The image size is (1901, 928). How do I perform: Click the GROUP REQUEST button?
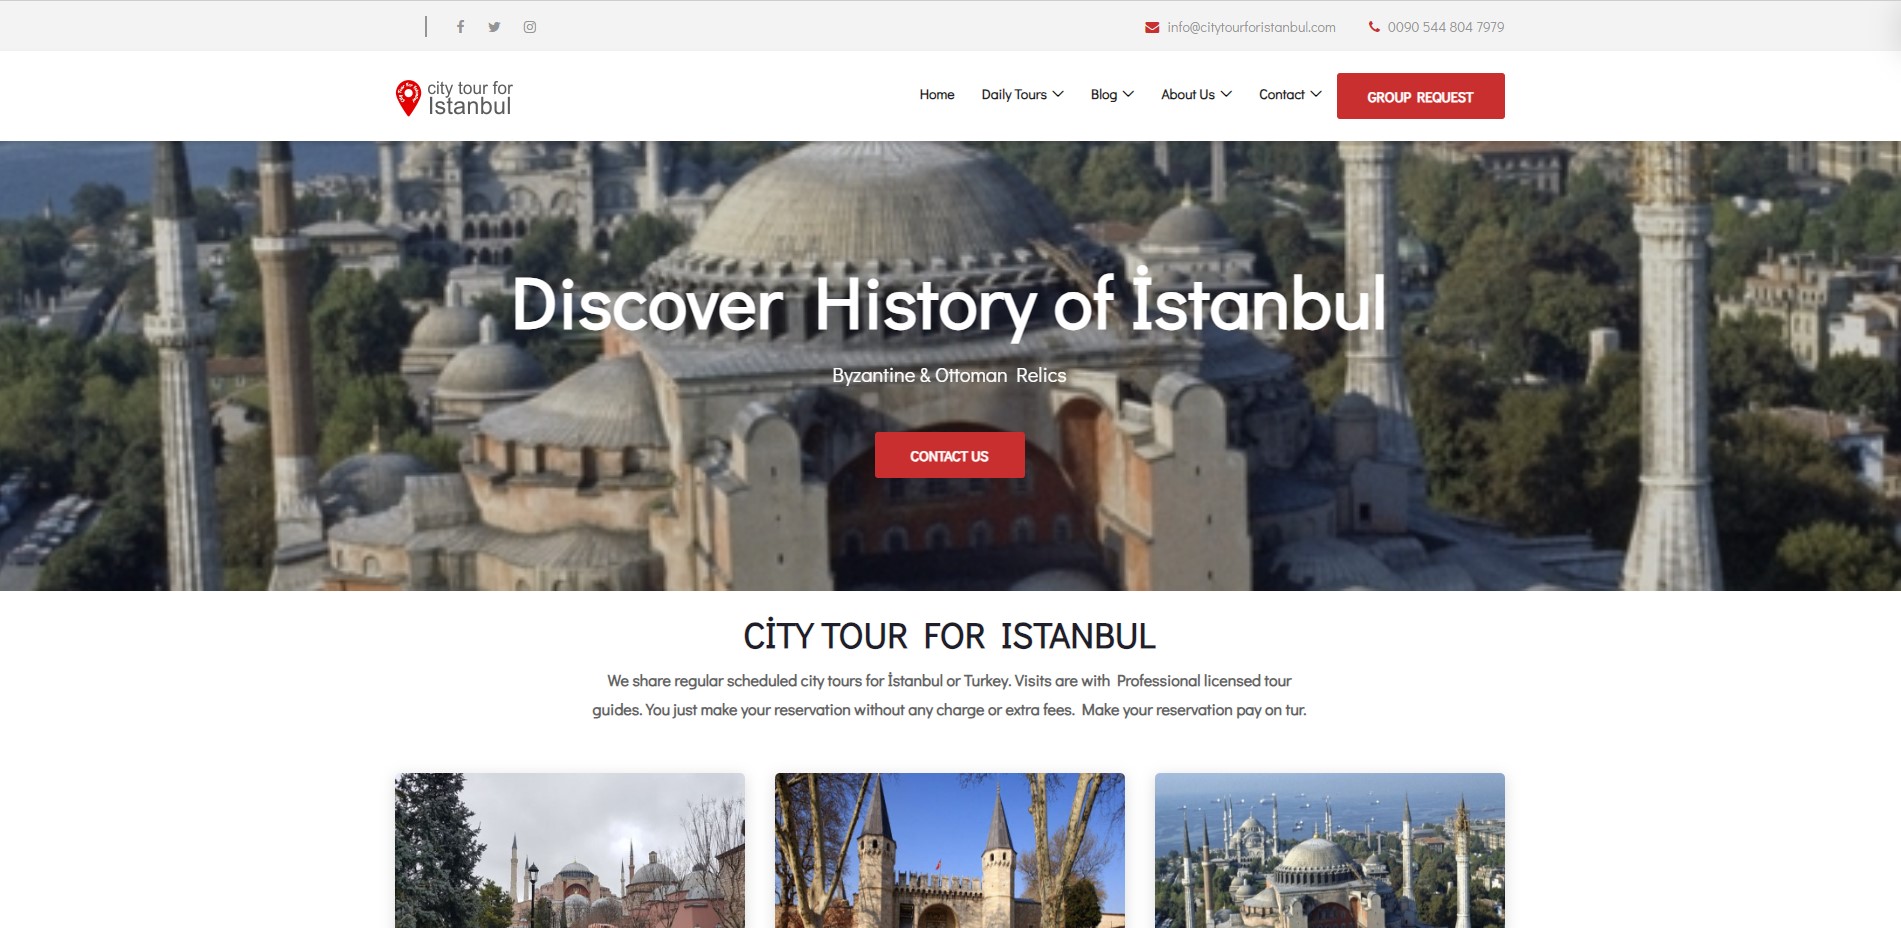click(1420, 96)
